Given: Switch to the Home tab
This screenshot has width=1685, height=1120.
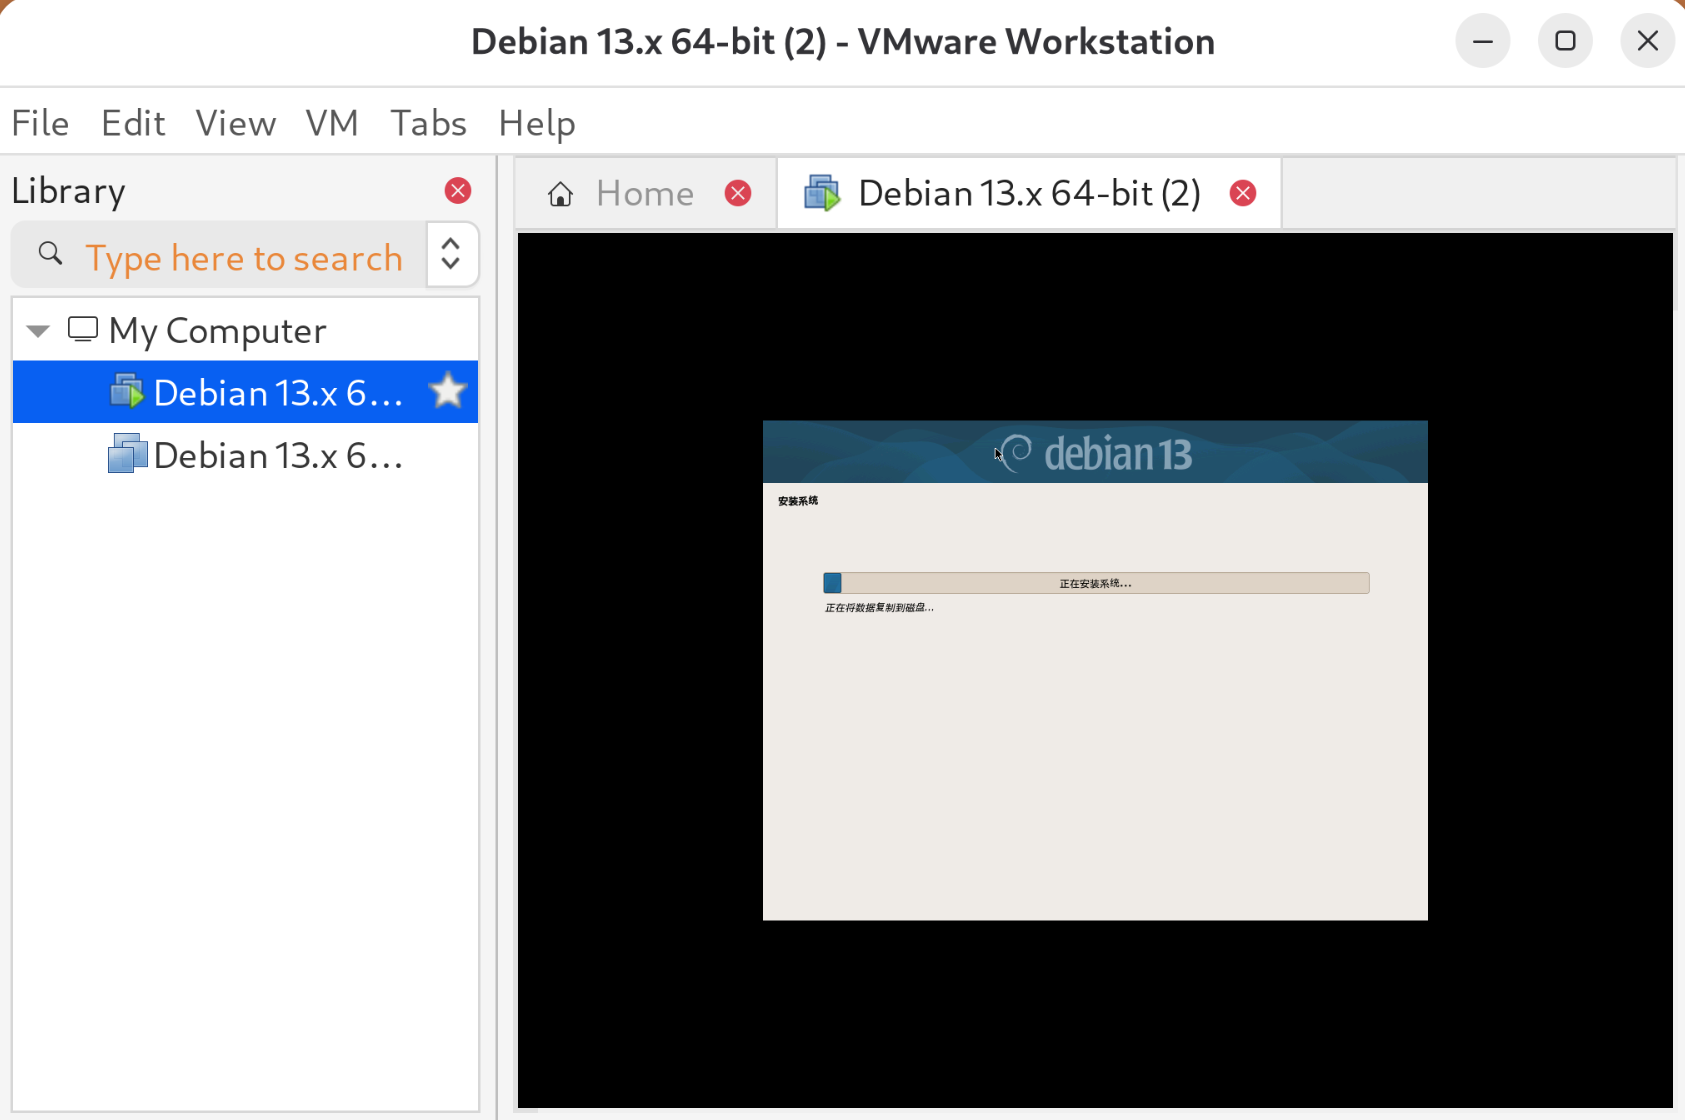Looking at the screenshot, I should click(x=645, y=193).
